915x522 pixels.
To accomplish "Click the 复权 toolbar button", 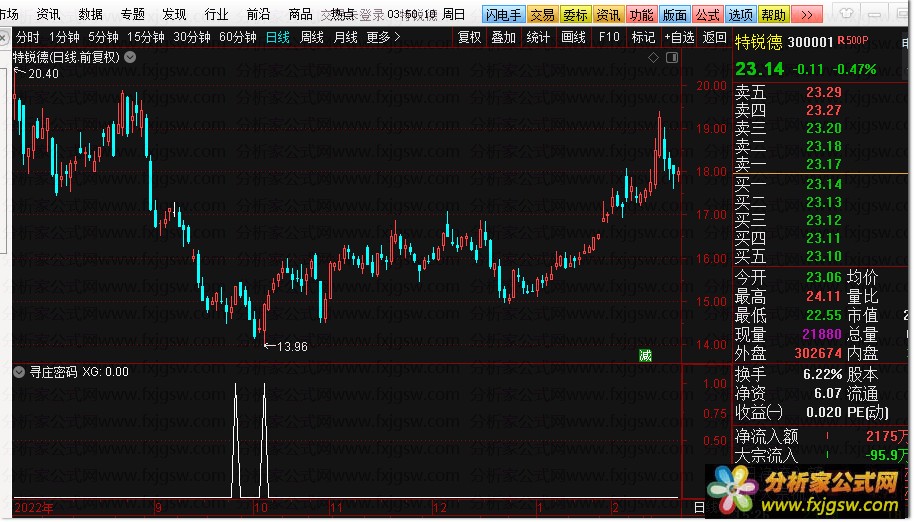I will point(470,37).
